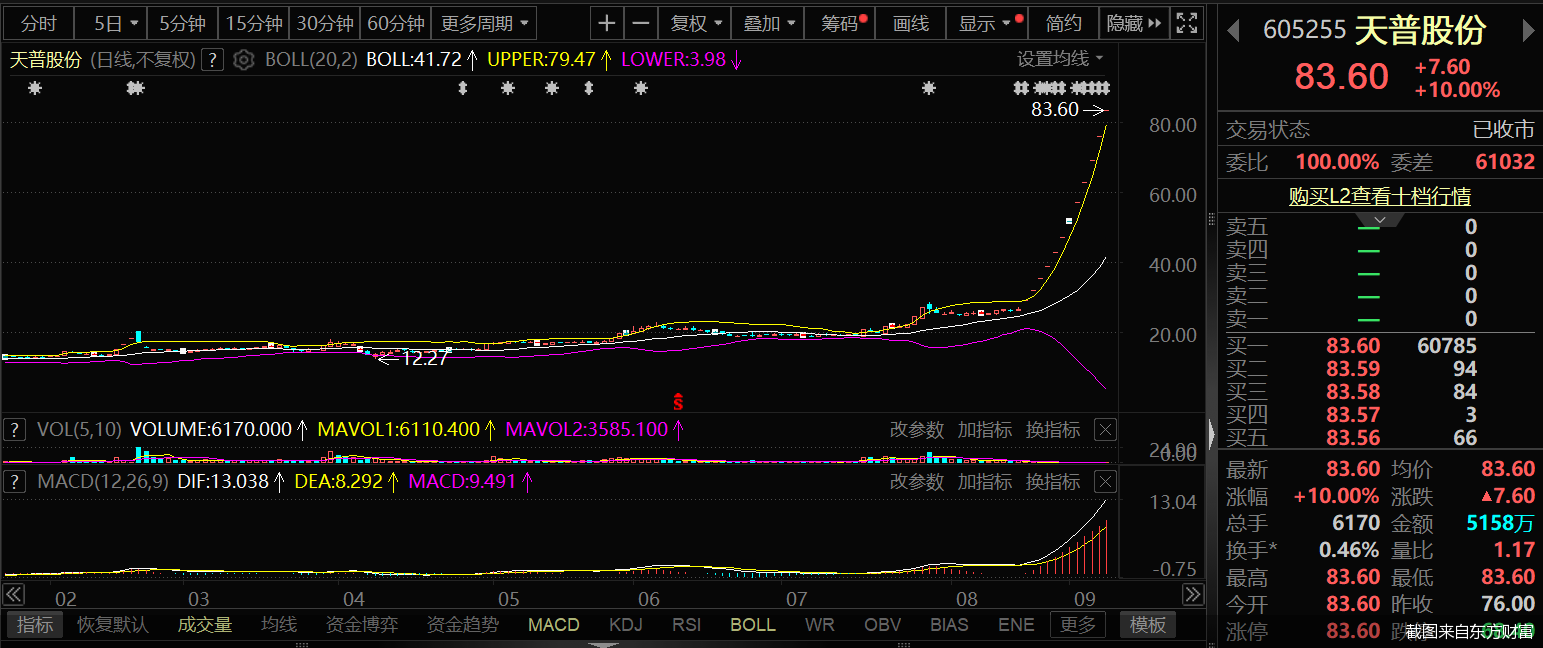This screenshot has height=648, width=1543.
Task: Hide the side panel with 隐藏
Action: (1134, 23)
